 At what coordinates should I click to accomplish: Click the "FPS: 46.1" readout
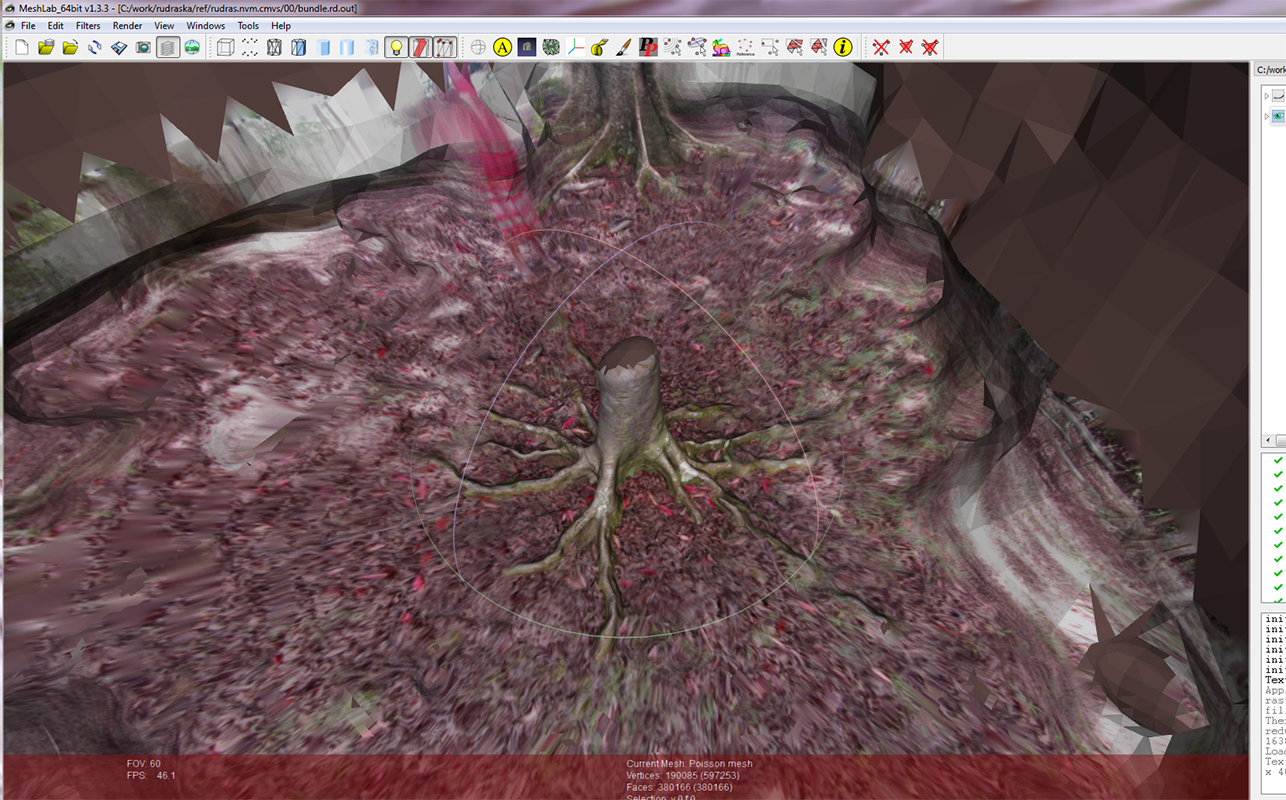pos(151,776)
